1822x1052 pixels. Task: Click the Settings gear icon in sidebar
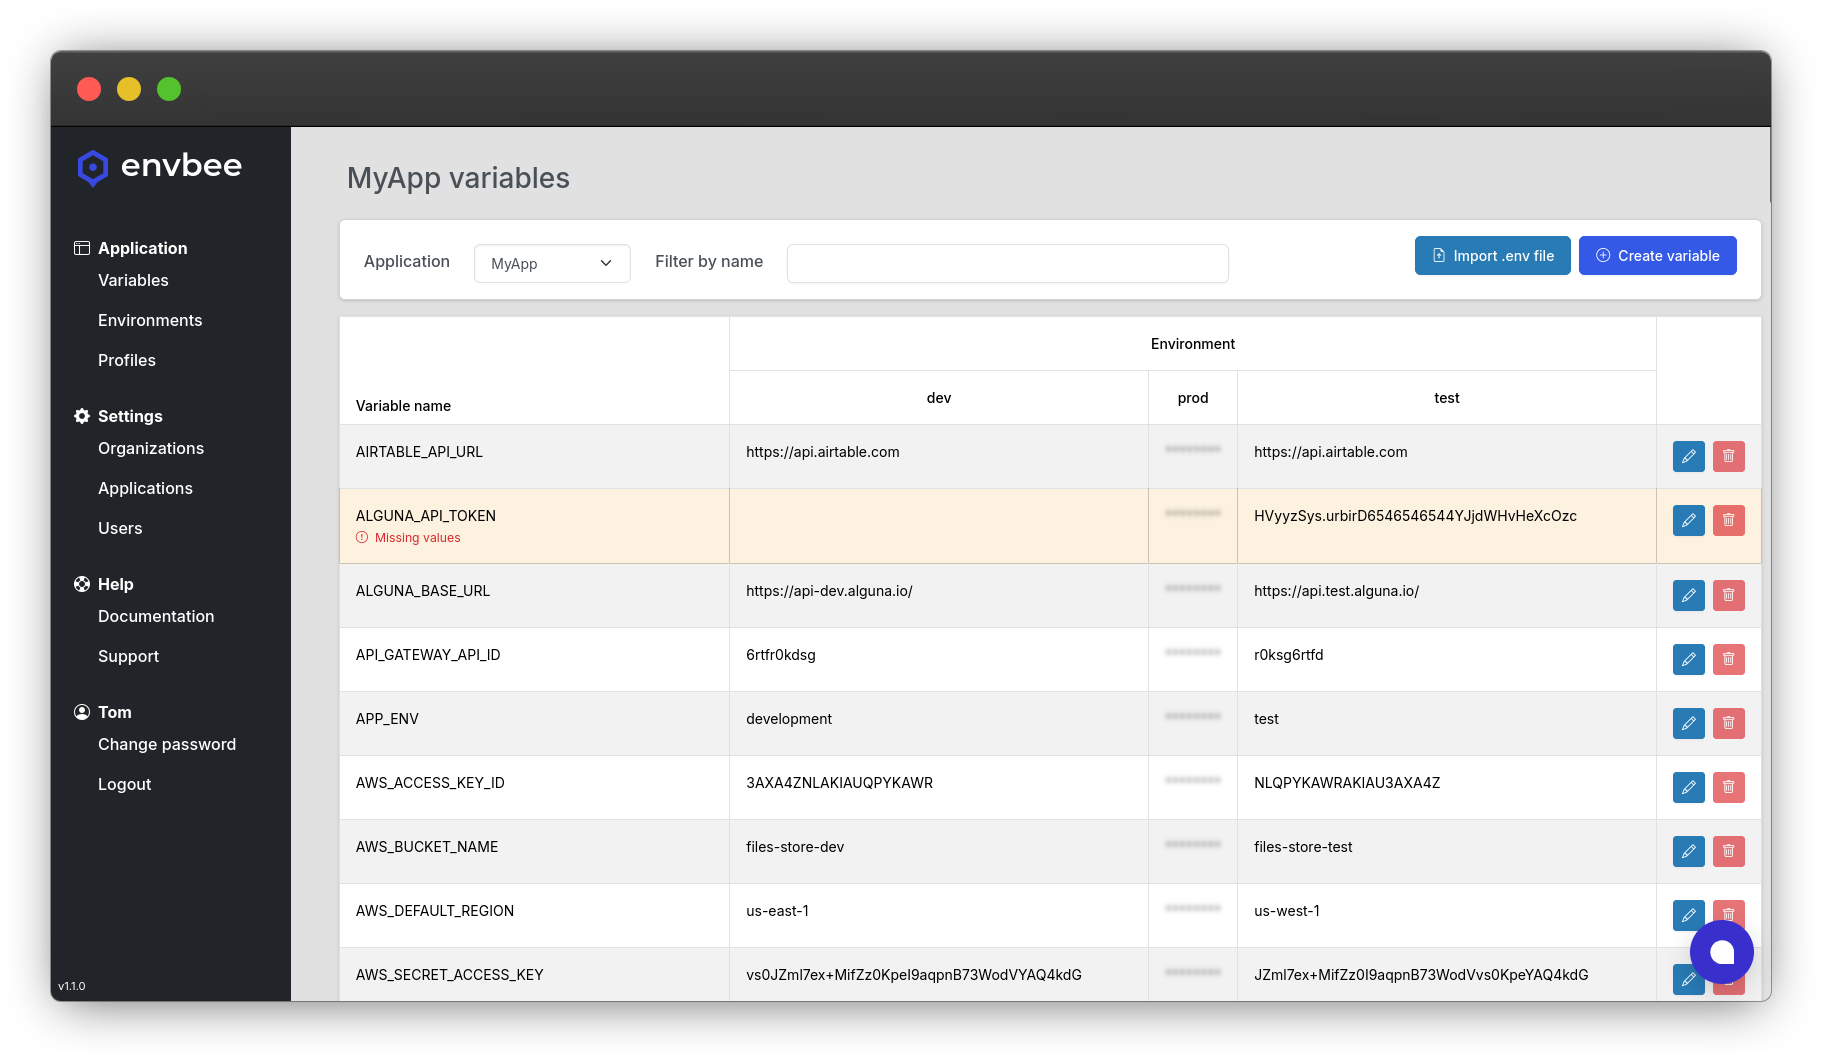pyautogui.click(x=82, y=416)
